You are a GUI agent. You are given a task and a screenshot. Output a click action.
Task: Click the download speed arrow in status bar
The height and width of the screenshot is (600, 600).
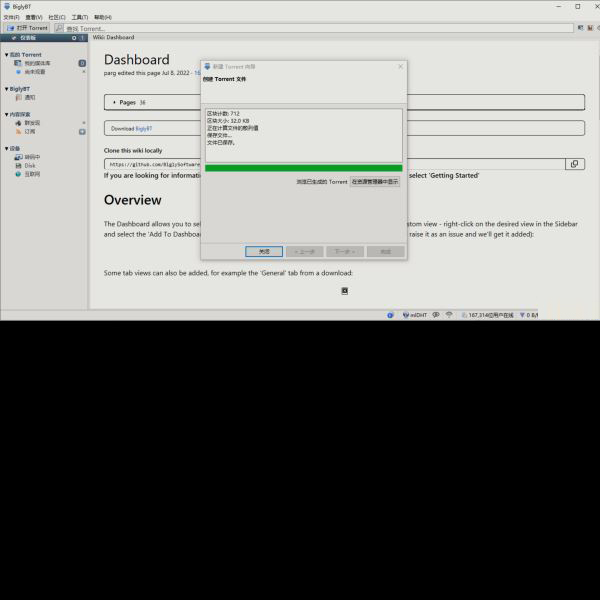[522, 315]
